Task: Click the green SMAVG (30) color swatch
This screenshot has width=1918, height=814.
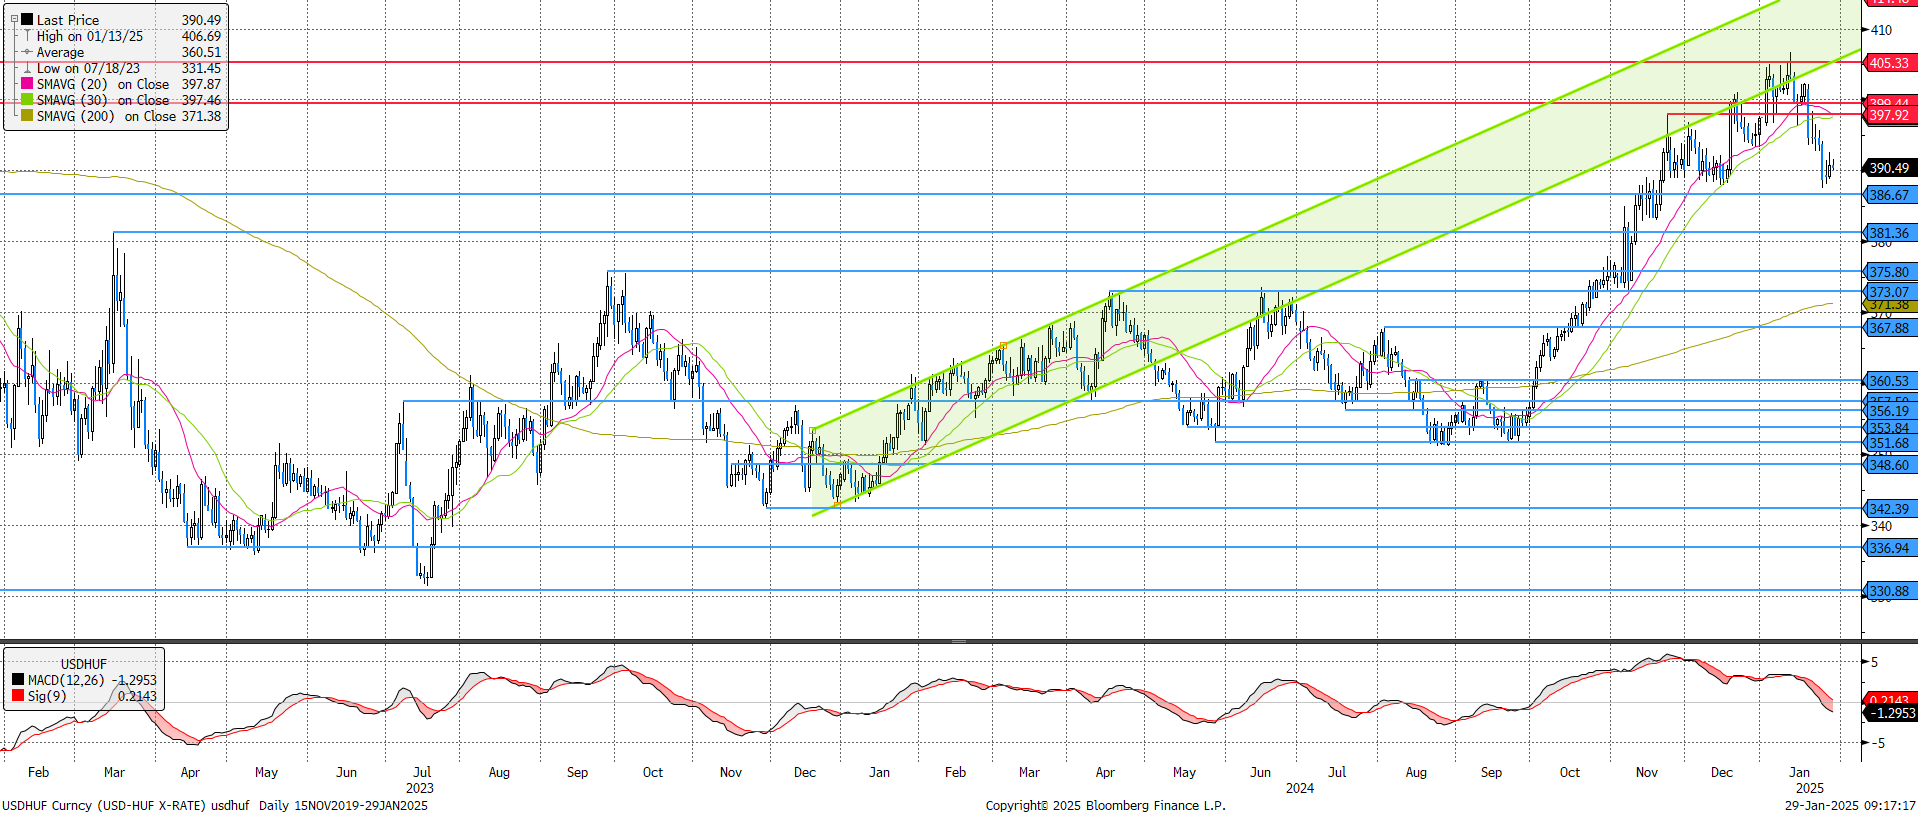Action: (27, 99)
